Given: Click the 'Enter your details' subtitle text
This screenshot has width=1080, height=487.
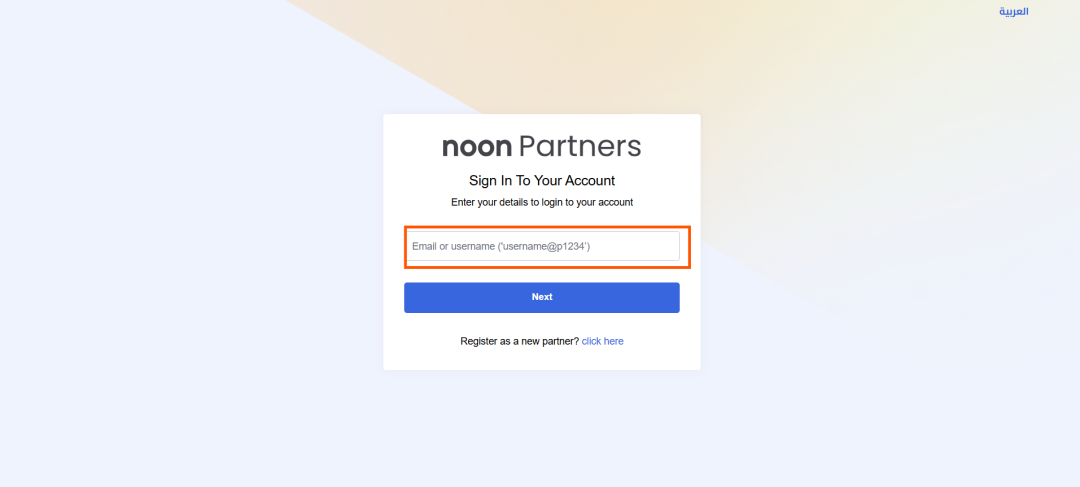Looking at the screenshot, I should tap(542, 203).
